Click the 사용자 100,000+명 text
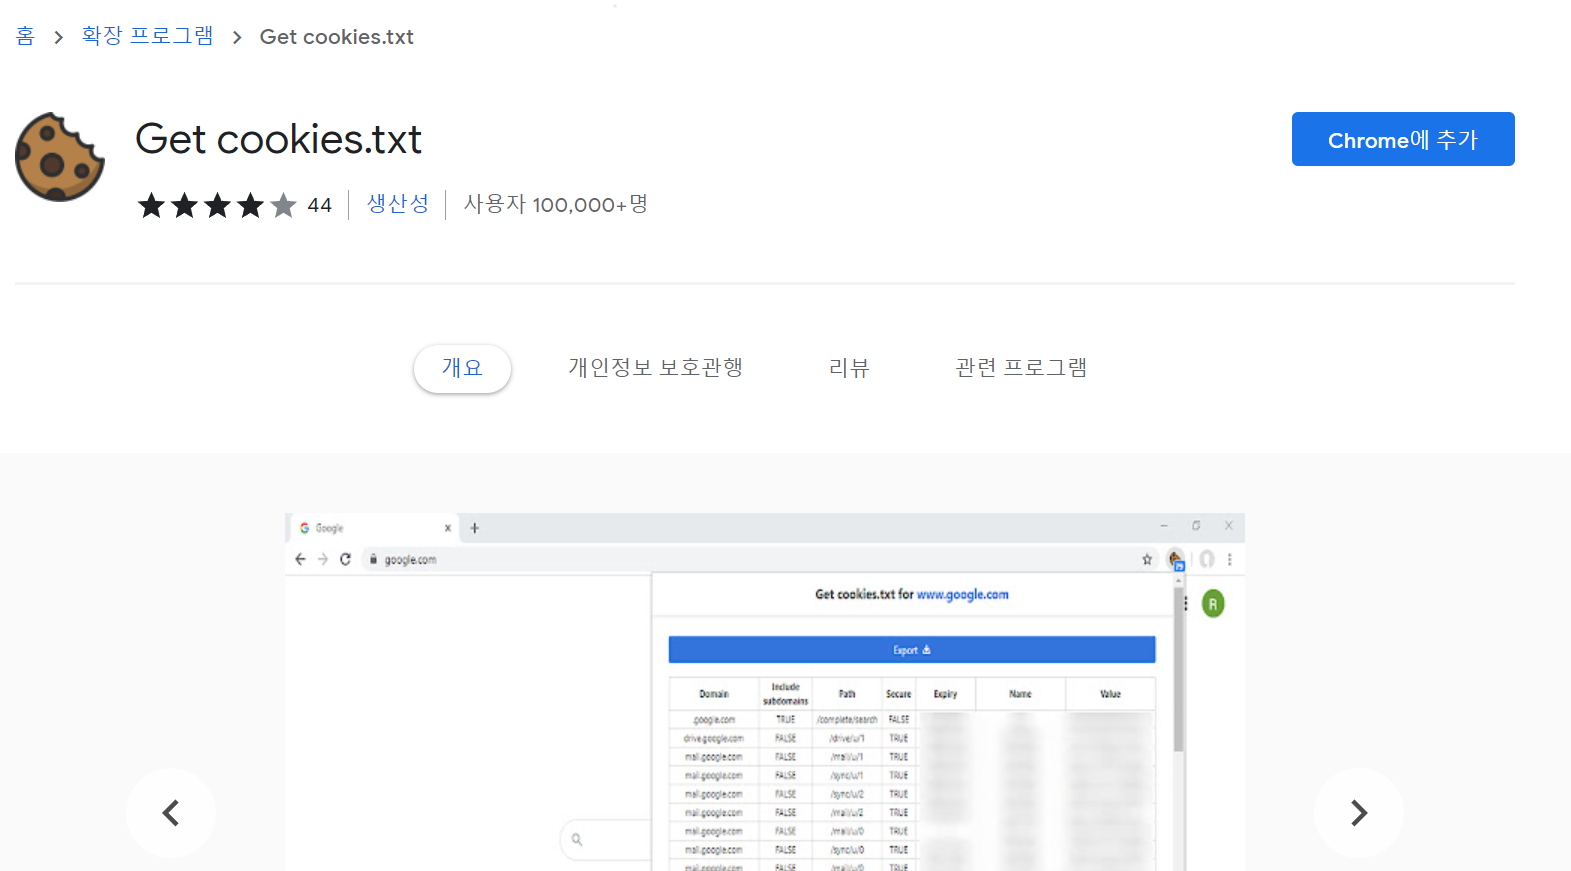This screenshot has width=1571, height=871. tap(556, 204)
